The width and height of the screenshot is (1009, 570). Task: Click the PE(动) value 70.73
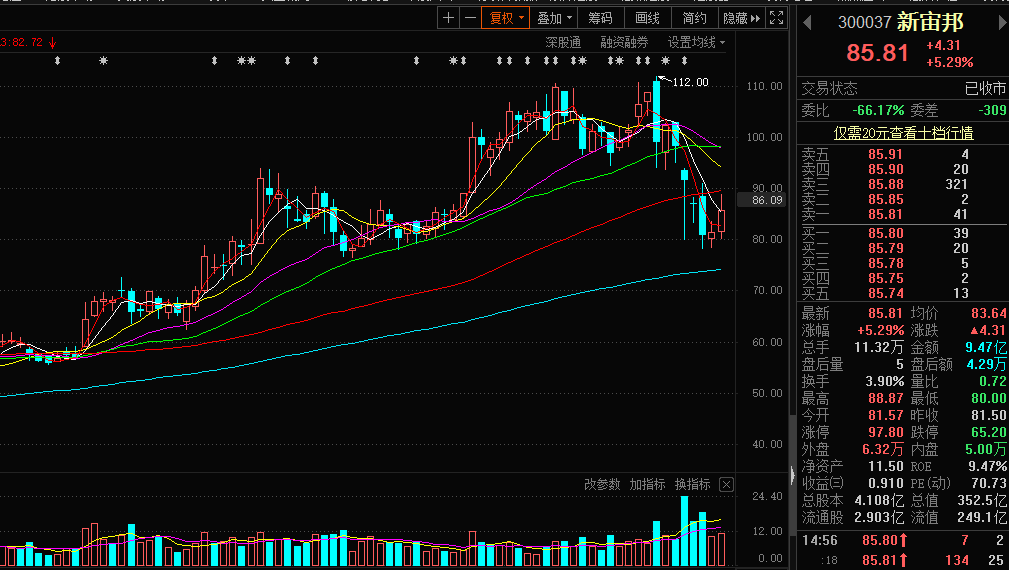[x=988, y=483]
